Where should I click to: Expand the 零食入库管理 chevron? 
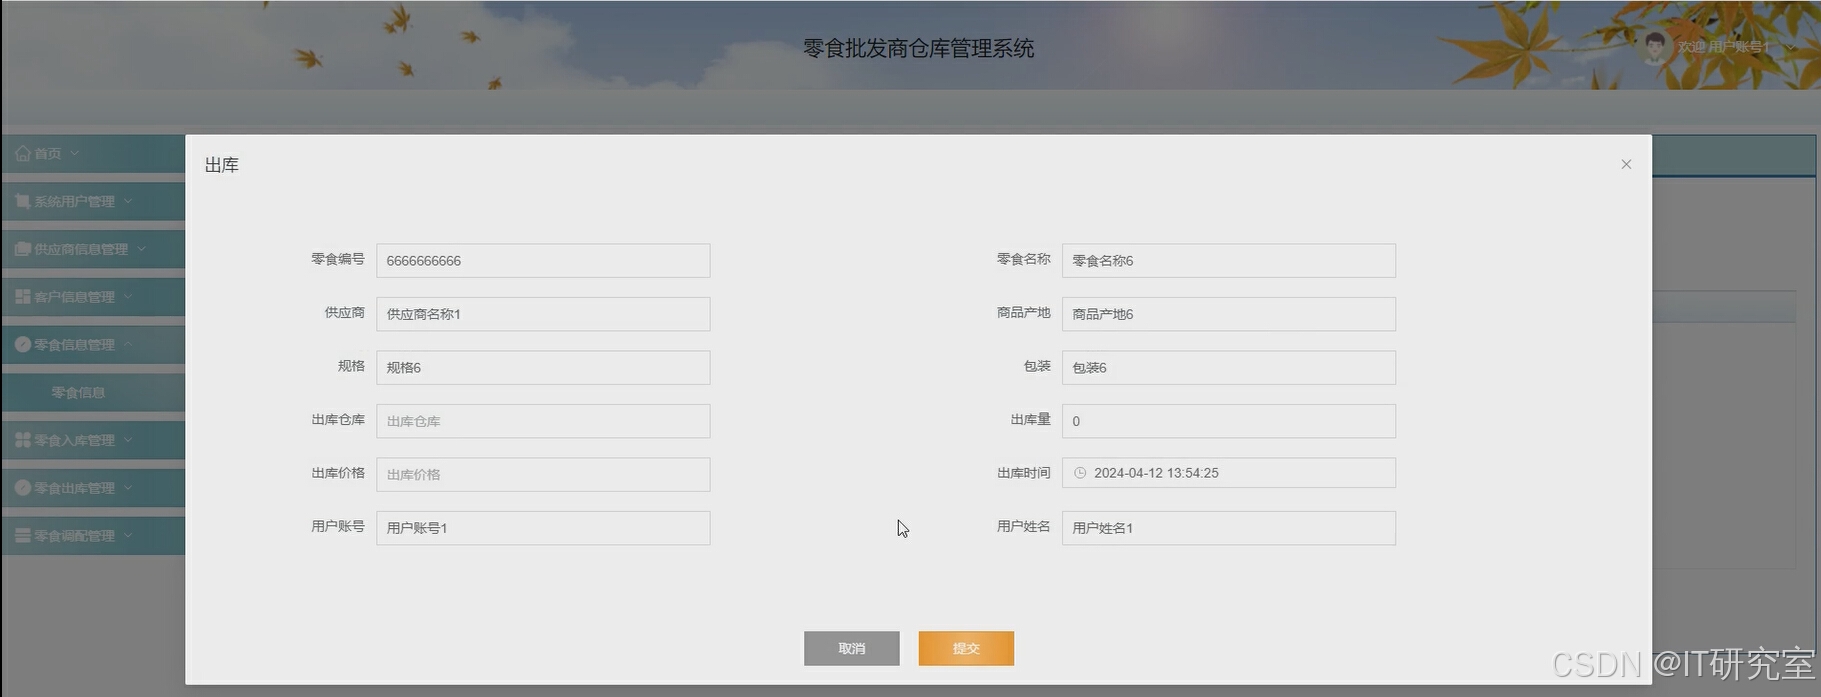(128, 440)
